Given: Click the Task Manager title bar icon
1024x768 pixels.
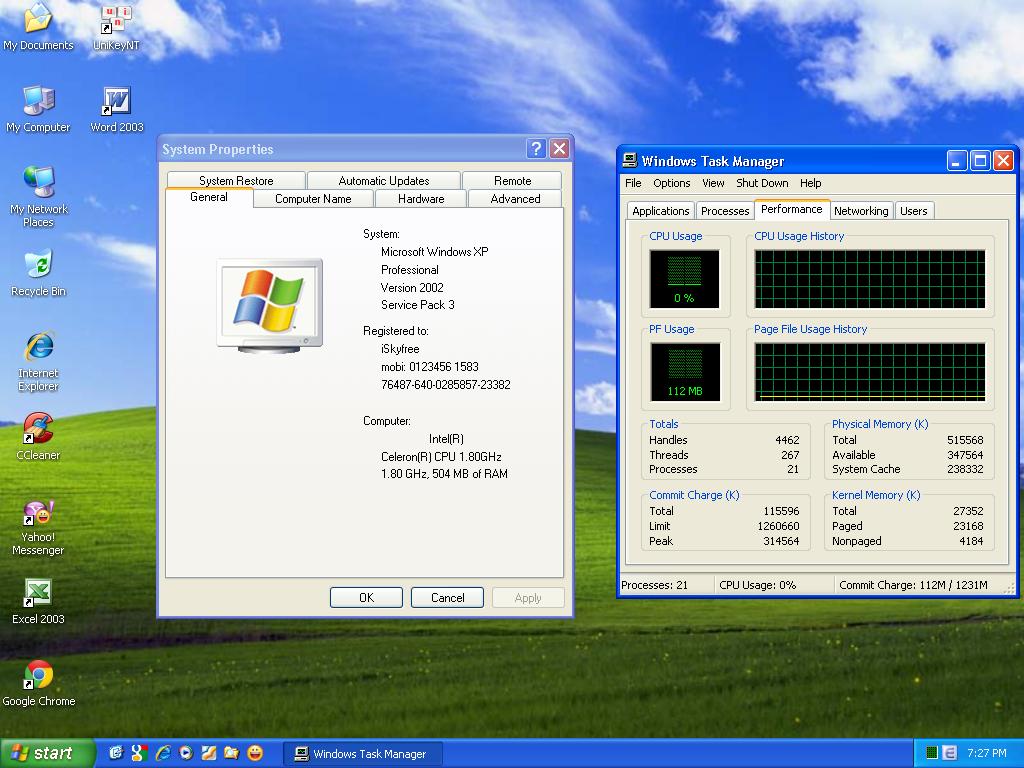Looking at the screenshot, I should tap(630, 160).
